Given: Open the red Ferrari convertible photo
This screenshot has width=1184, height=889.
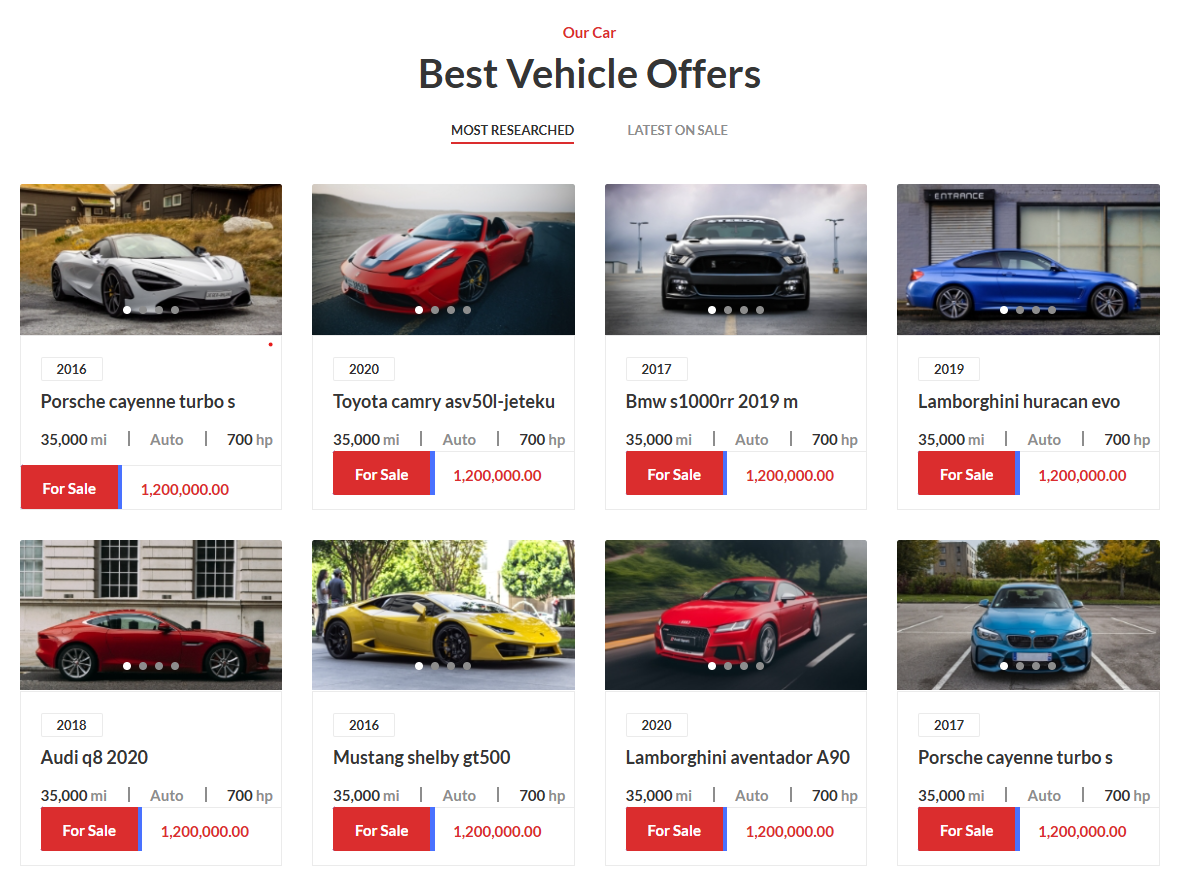Looking at the screenshot, I should tap(443, 259).
